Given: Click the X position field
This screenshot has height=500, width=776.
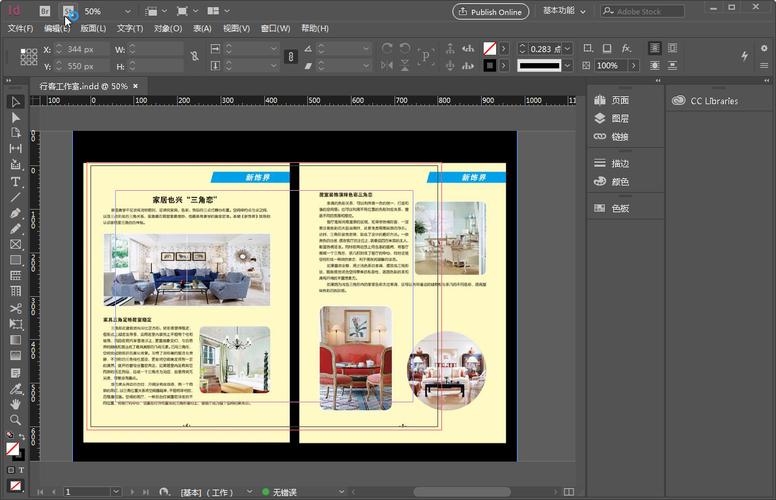Looking at the screenshot, I should tap(81, 49).
